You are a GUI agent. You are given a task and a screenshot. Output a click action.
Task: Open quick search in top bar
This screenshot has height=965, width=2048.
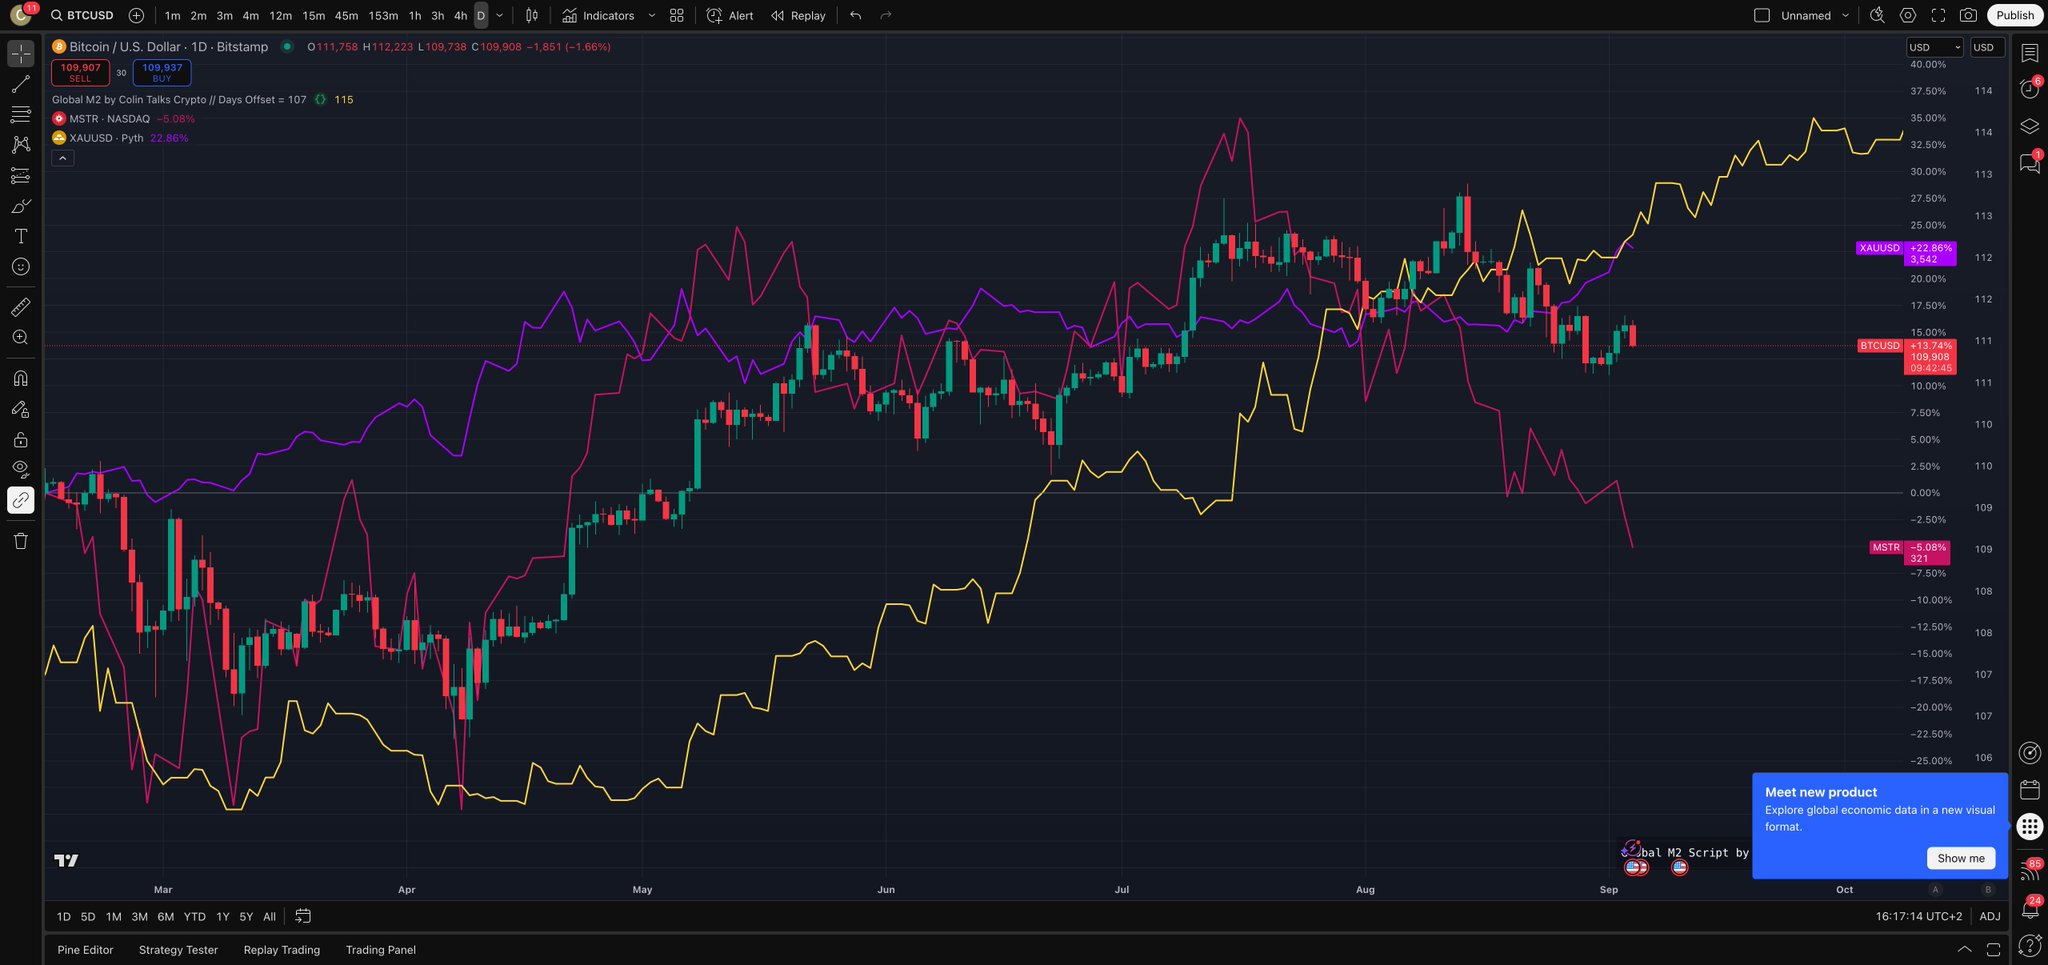[1878, 16]
